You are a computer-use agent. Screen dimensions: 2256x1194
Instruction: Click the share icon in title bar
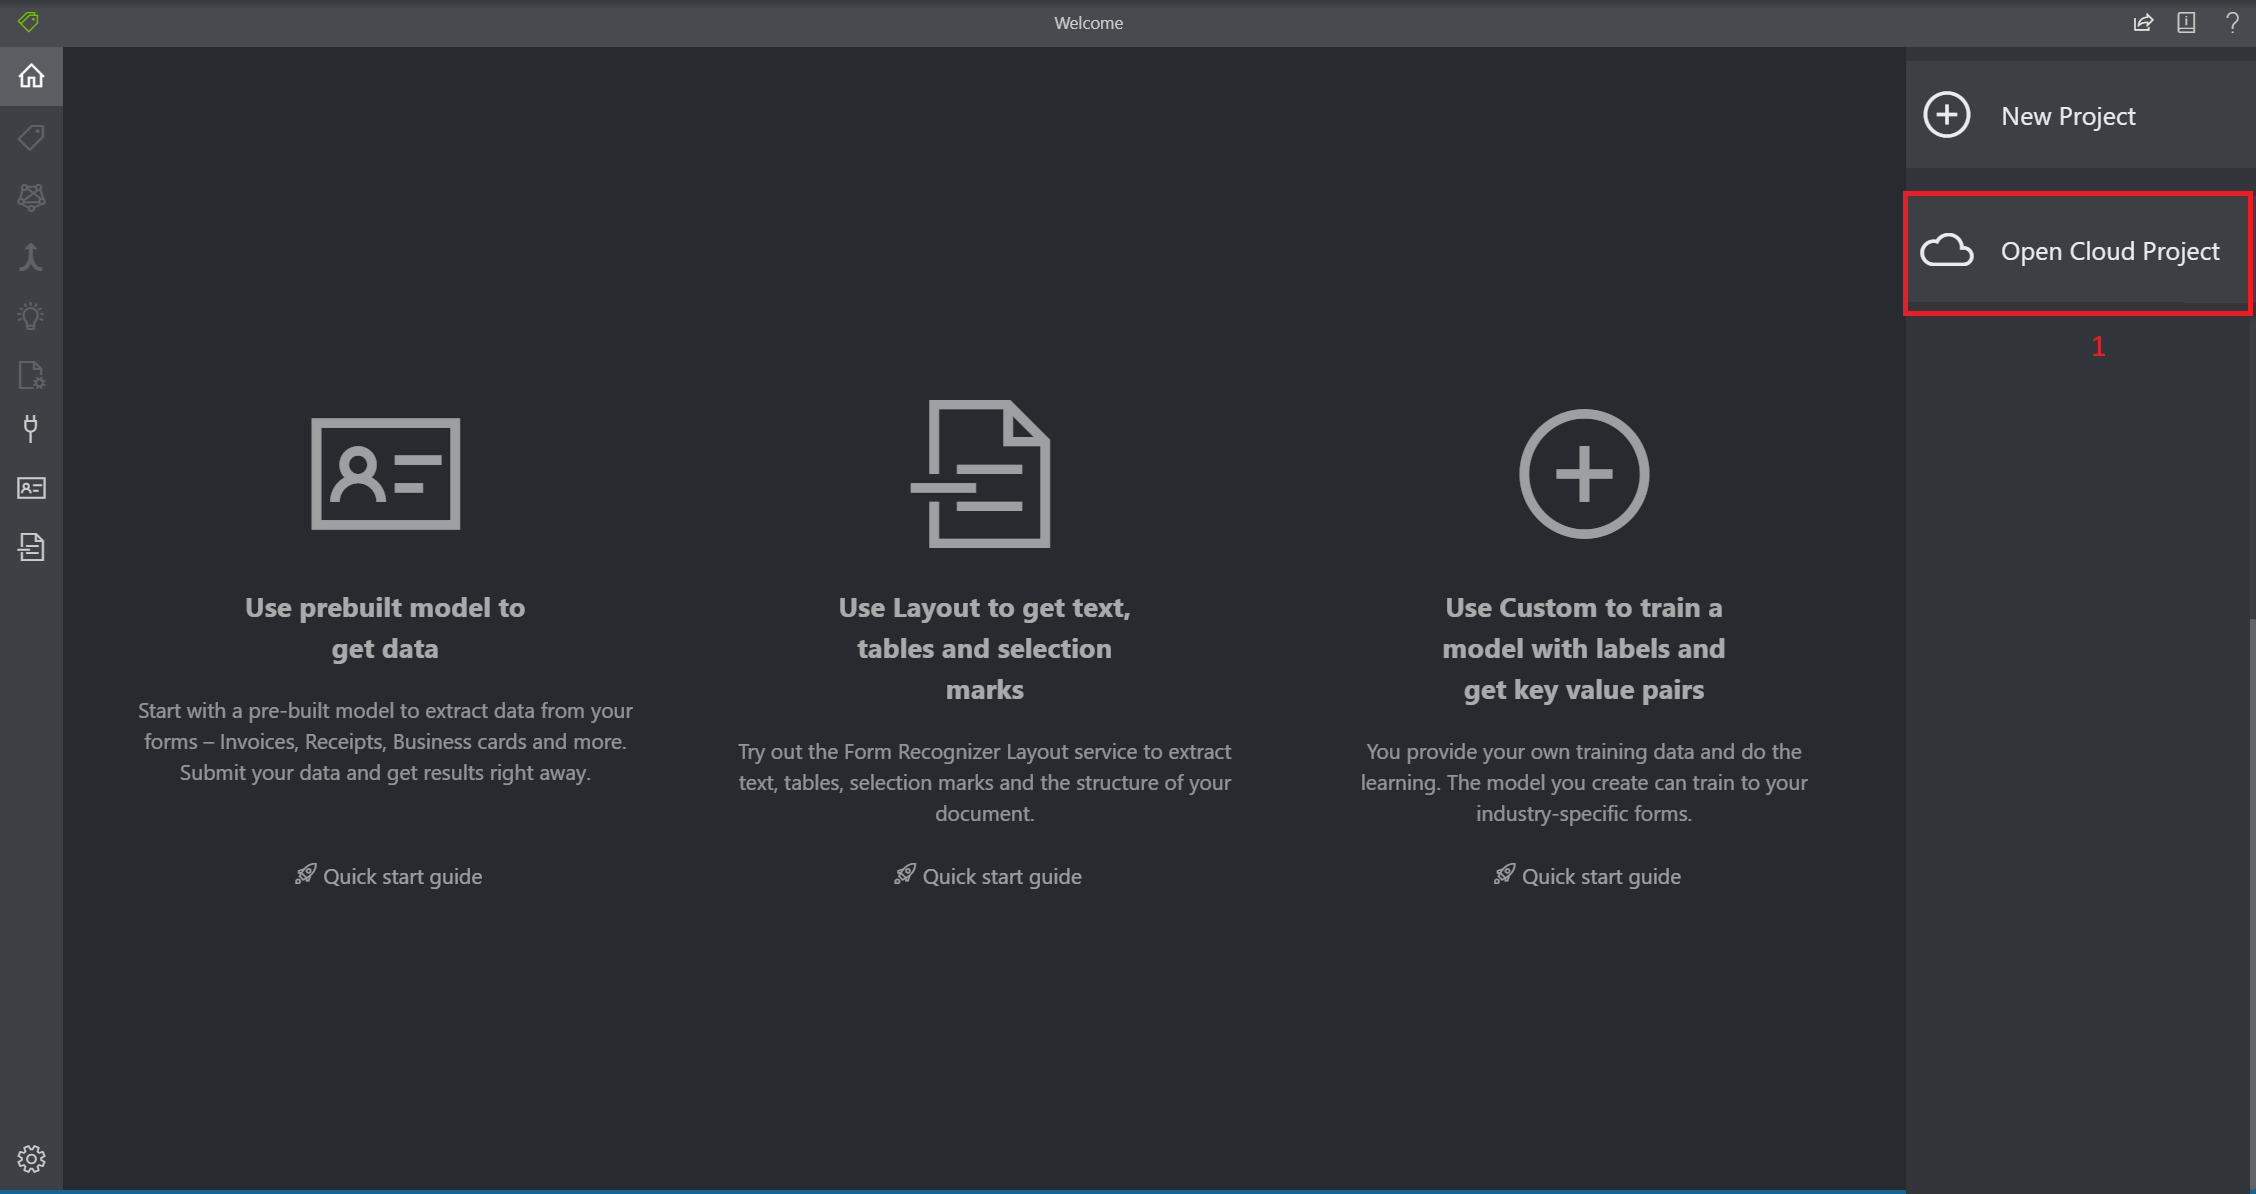pos(2143,22)
